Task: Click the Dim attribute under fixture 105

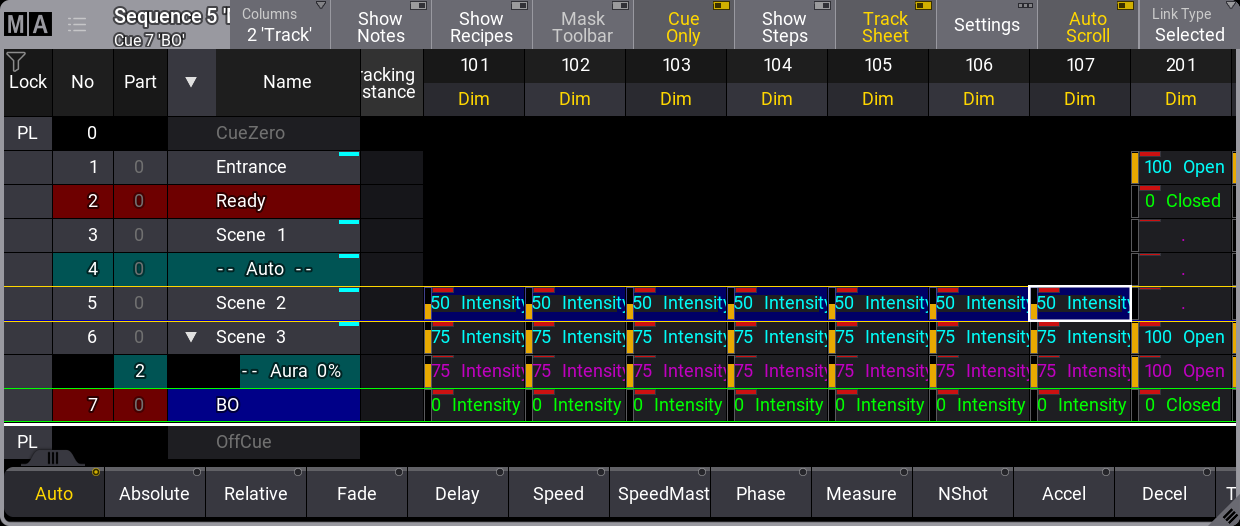Action: point(878,99)
